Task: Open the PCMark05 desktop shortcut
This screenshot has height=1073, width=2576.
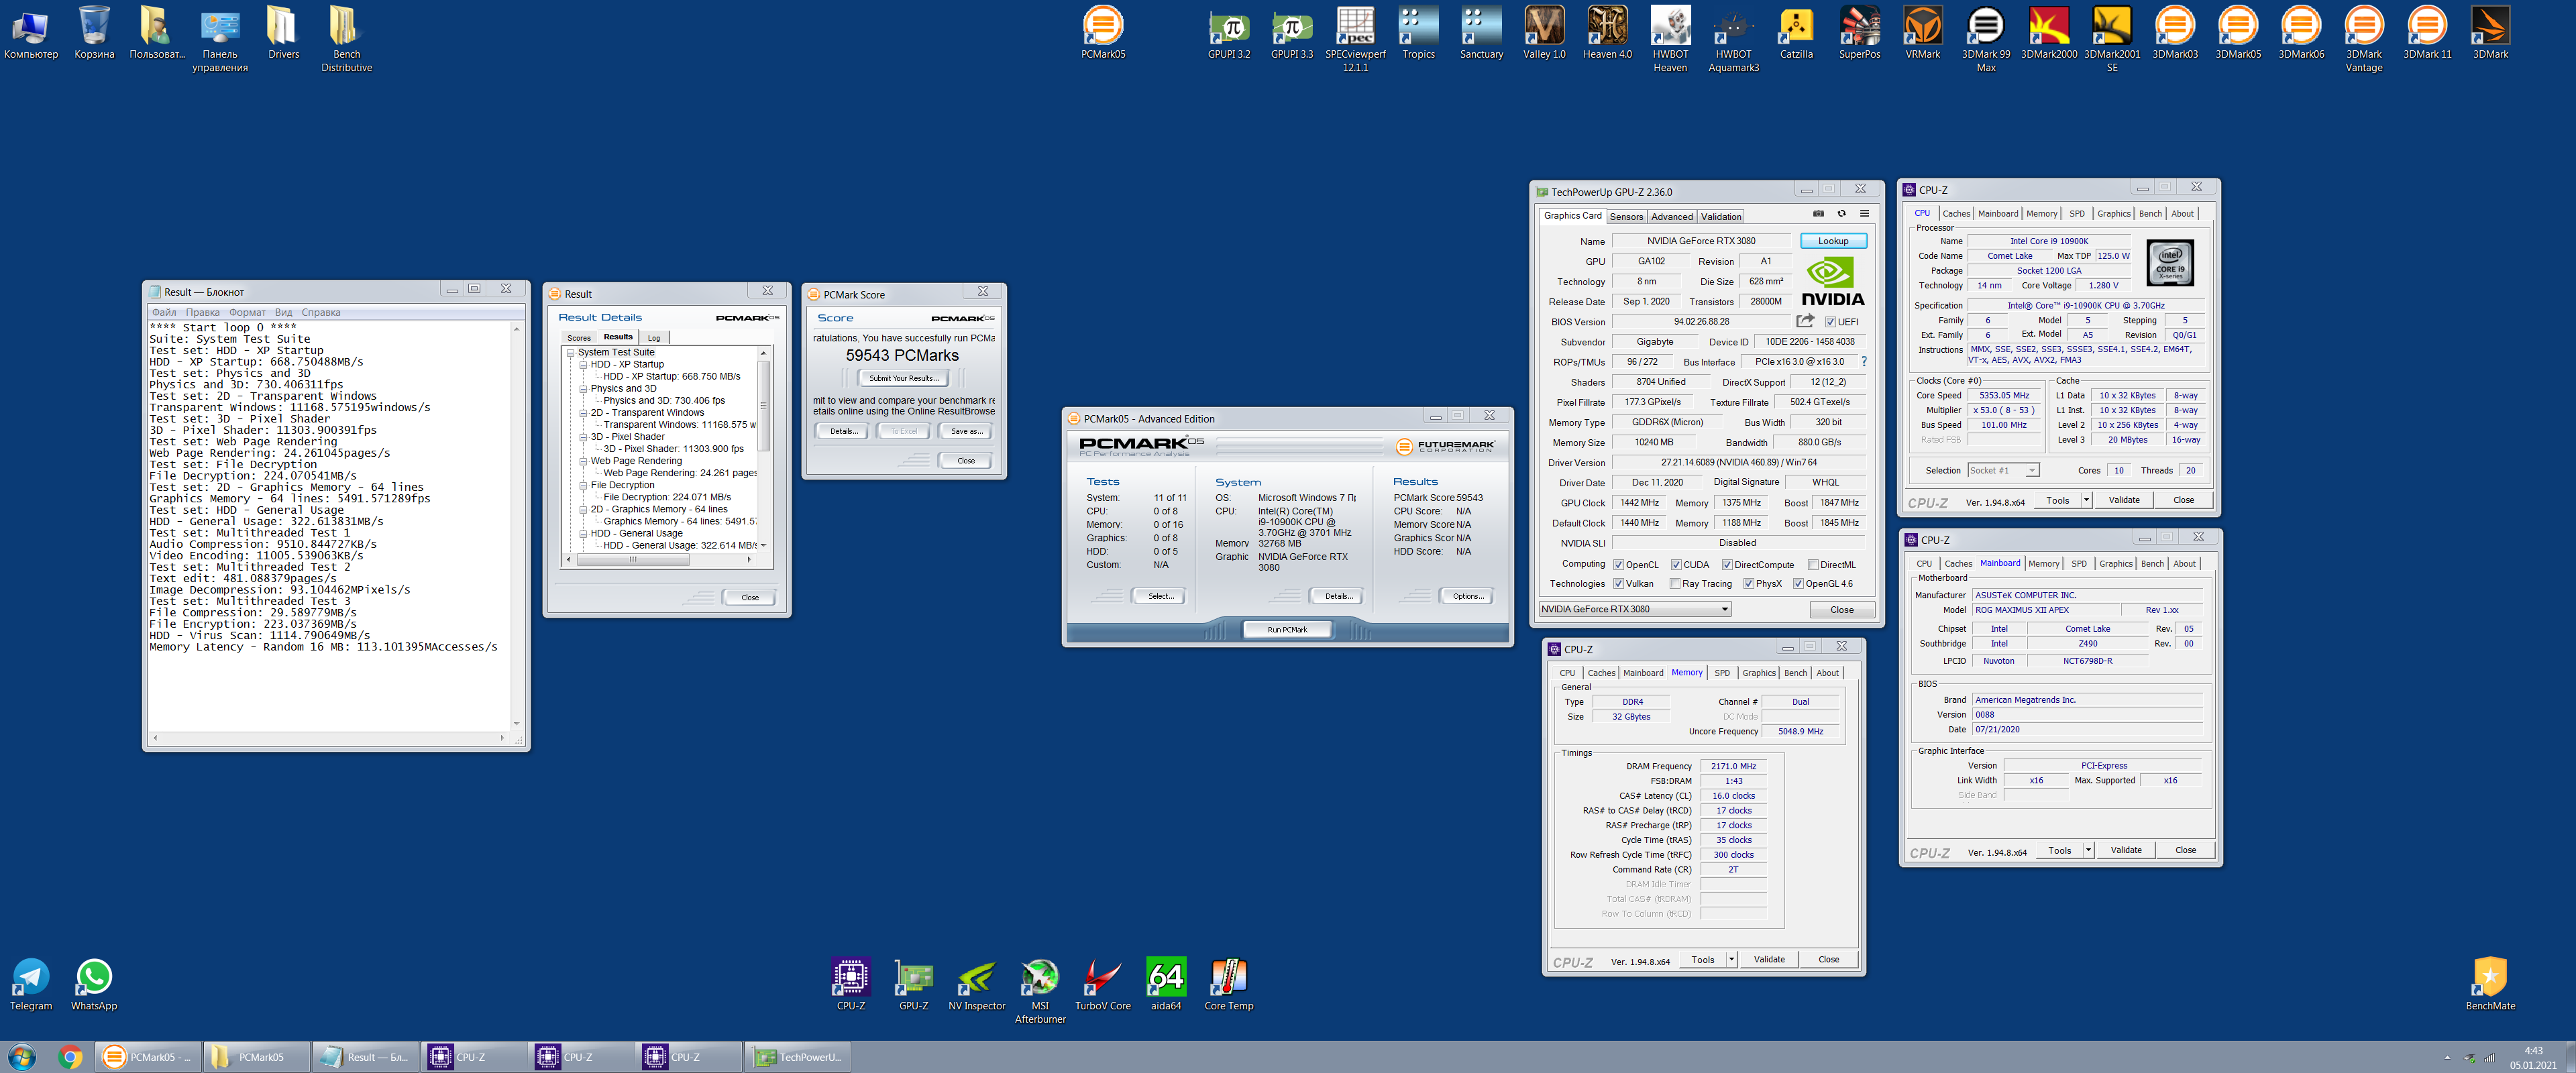Action: 1103,33
